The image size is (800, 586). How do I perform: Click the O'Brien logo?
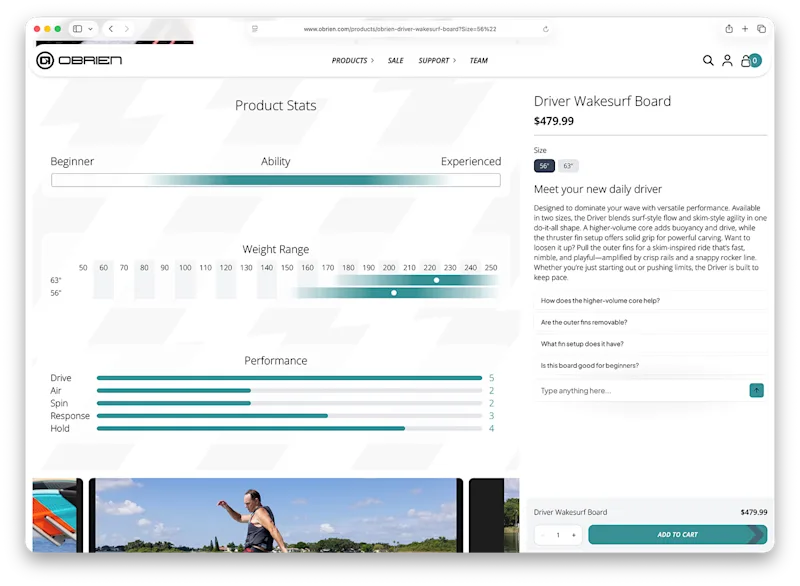point(79,60)
